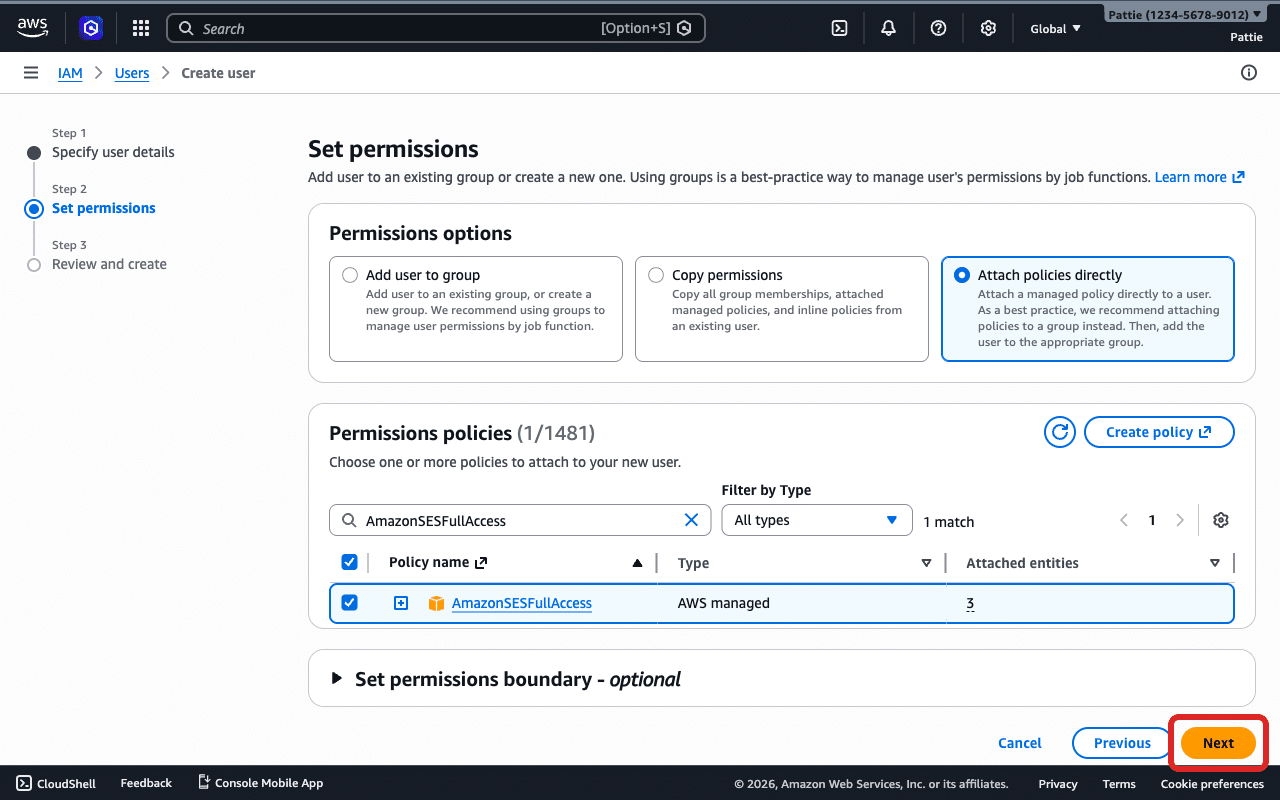Open the help question mark menu
Screen dimensions: 1280x800
click(x=938, y=28)
